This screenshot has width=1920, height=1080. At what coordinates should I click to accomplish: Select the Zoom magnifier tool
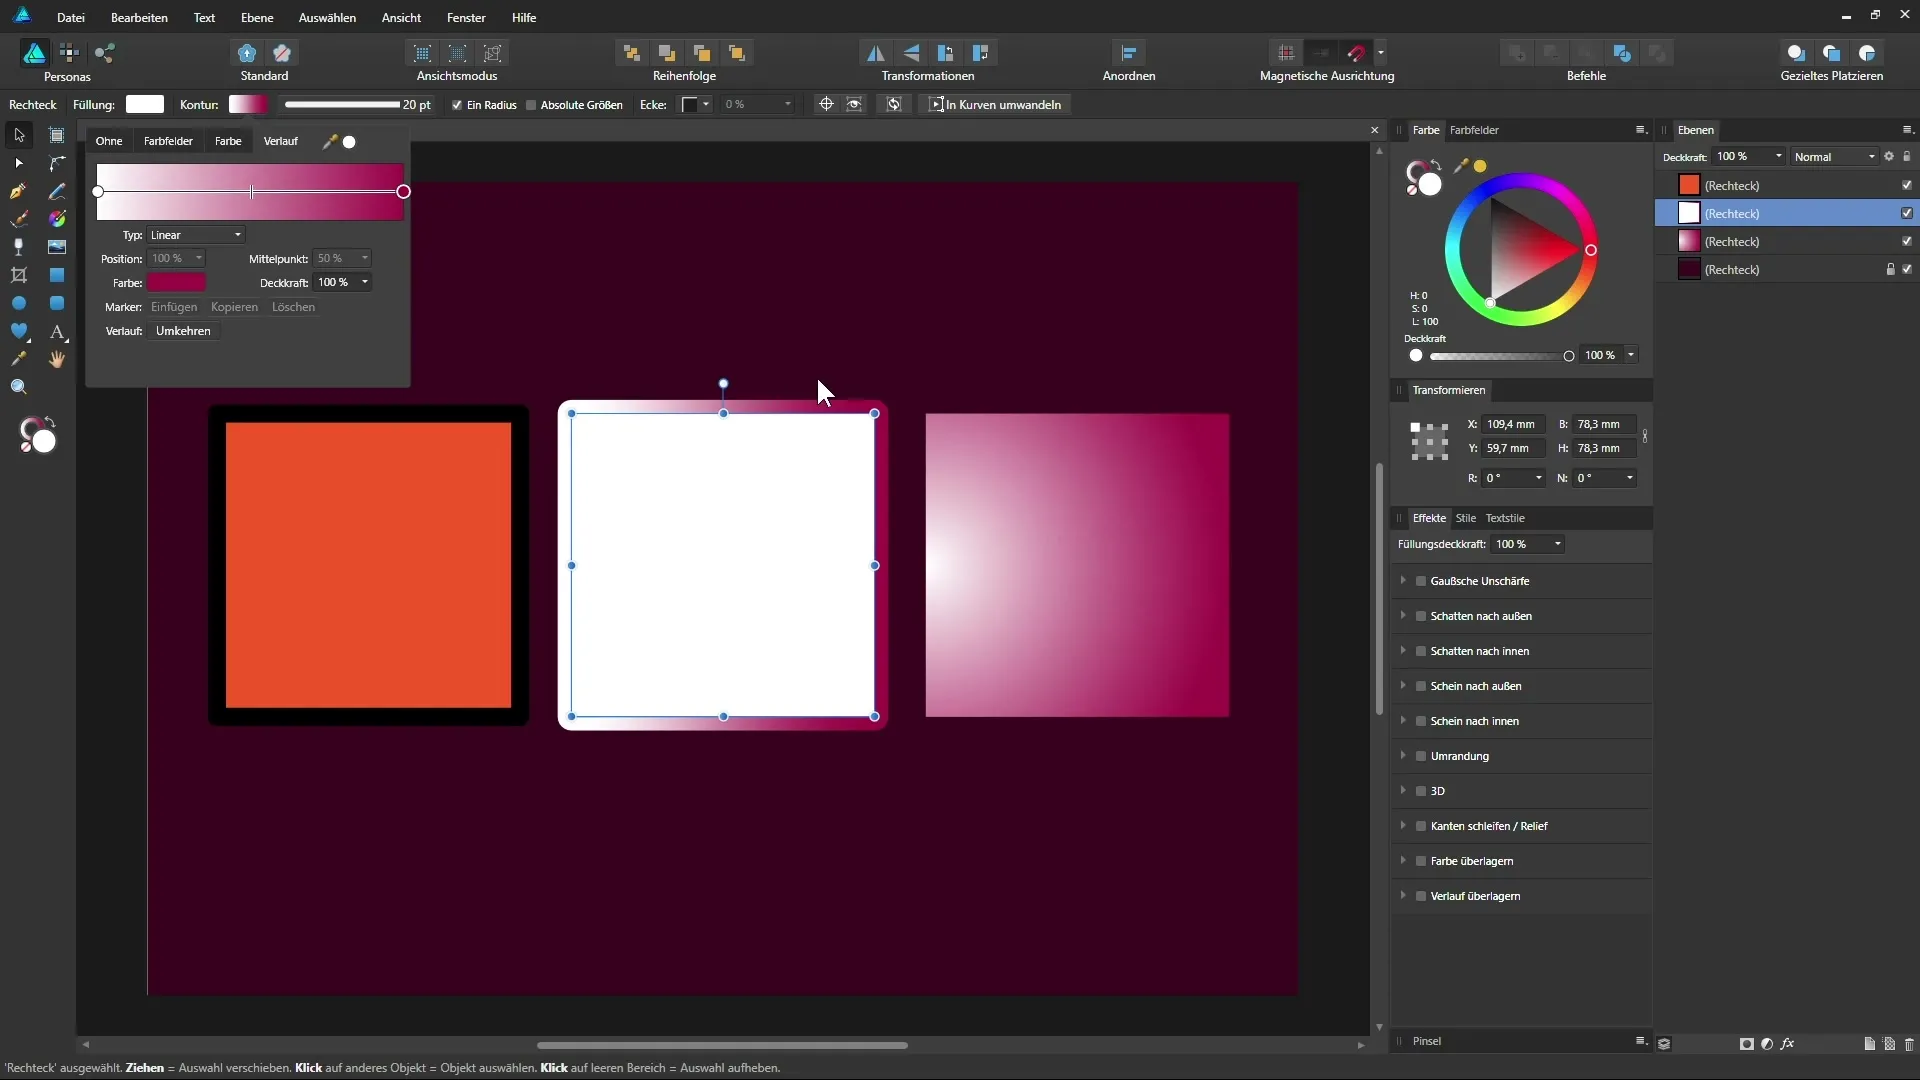(x=19, y=387)
